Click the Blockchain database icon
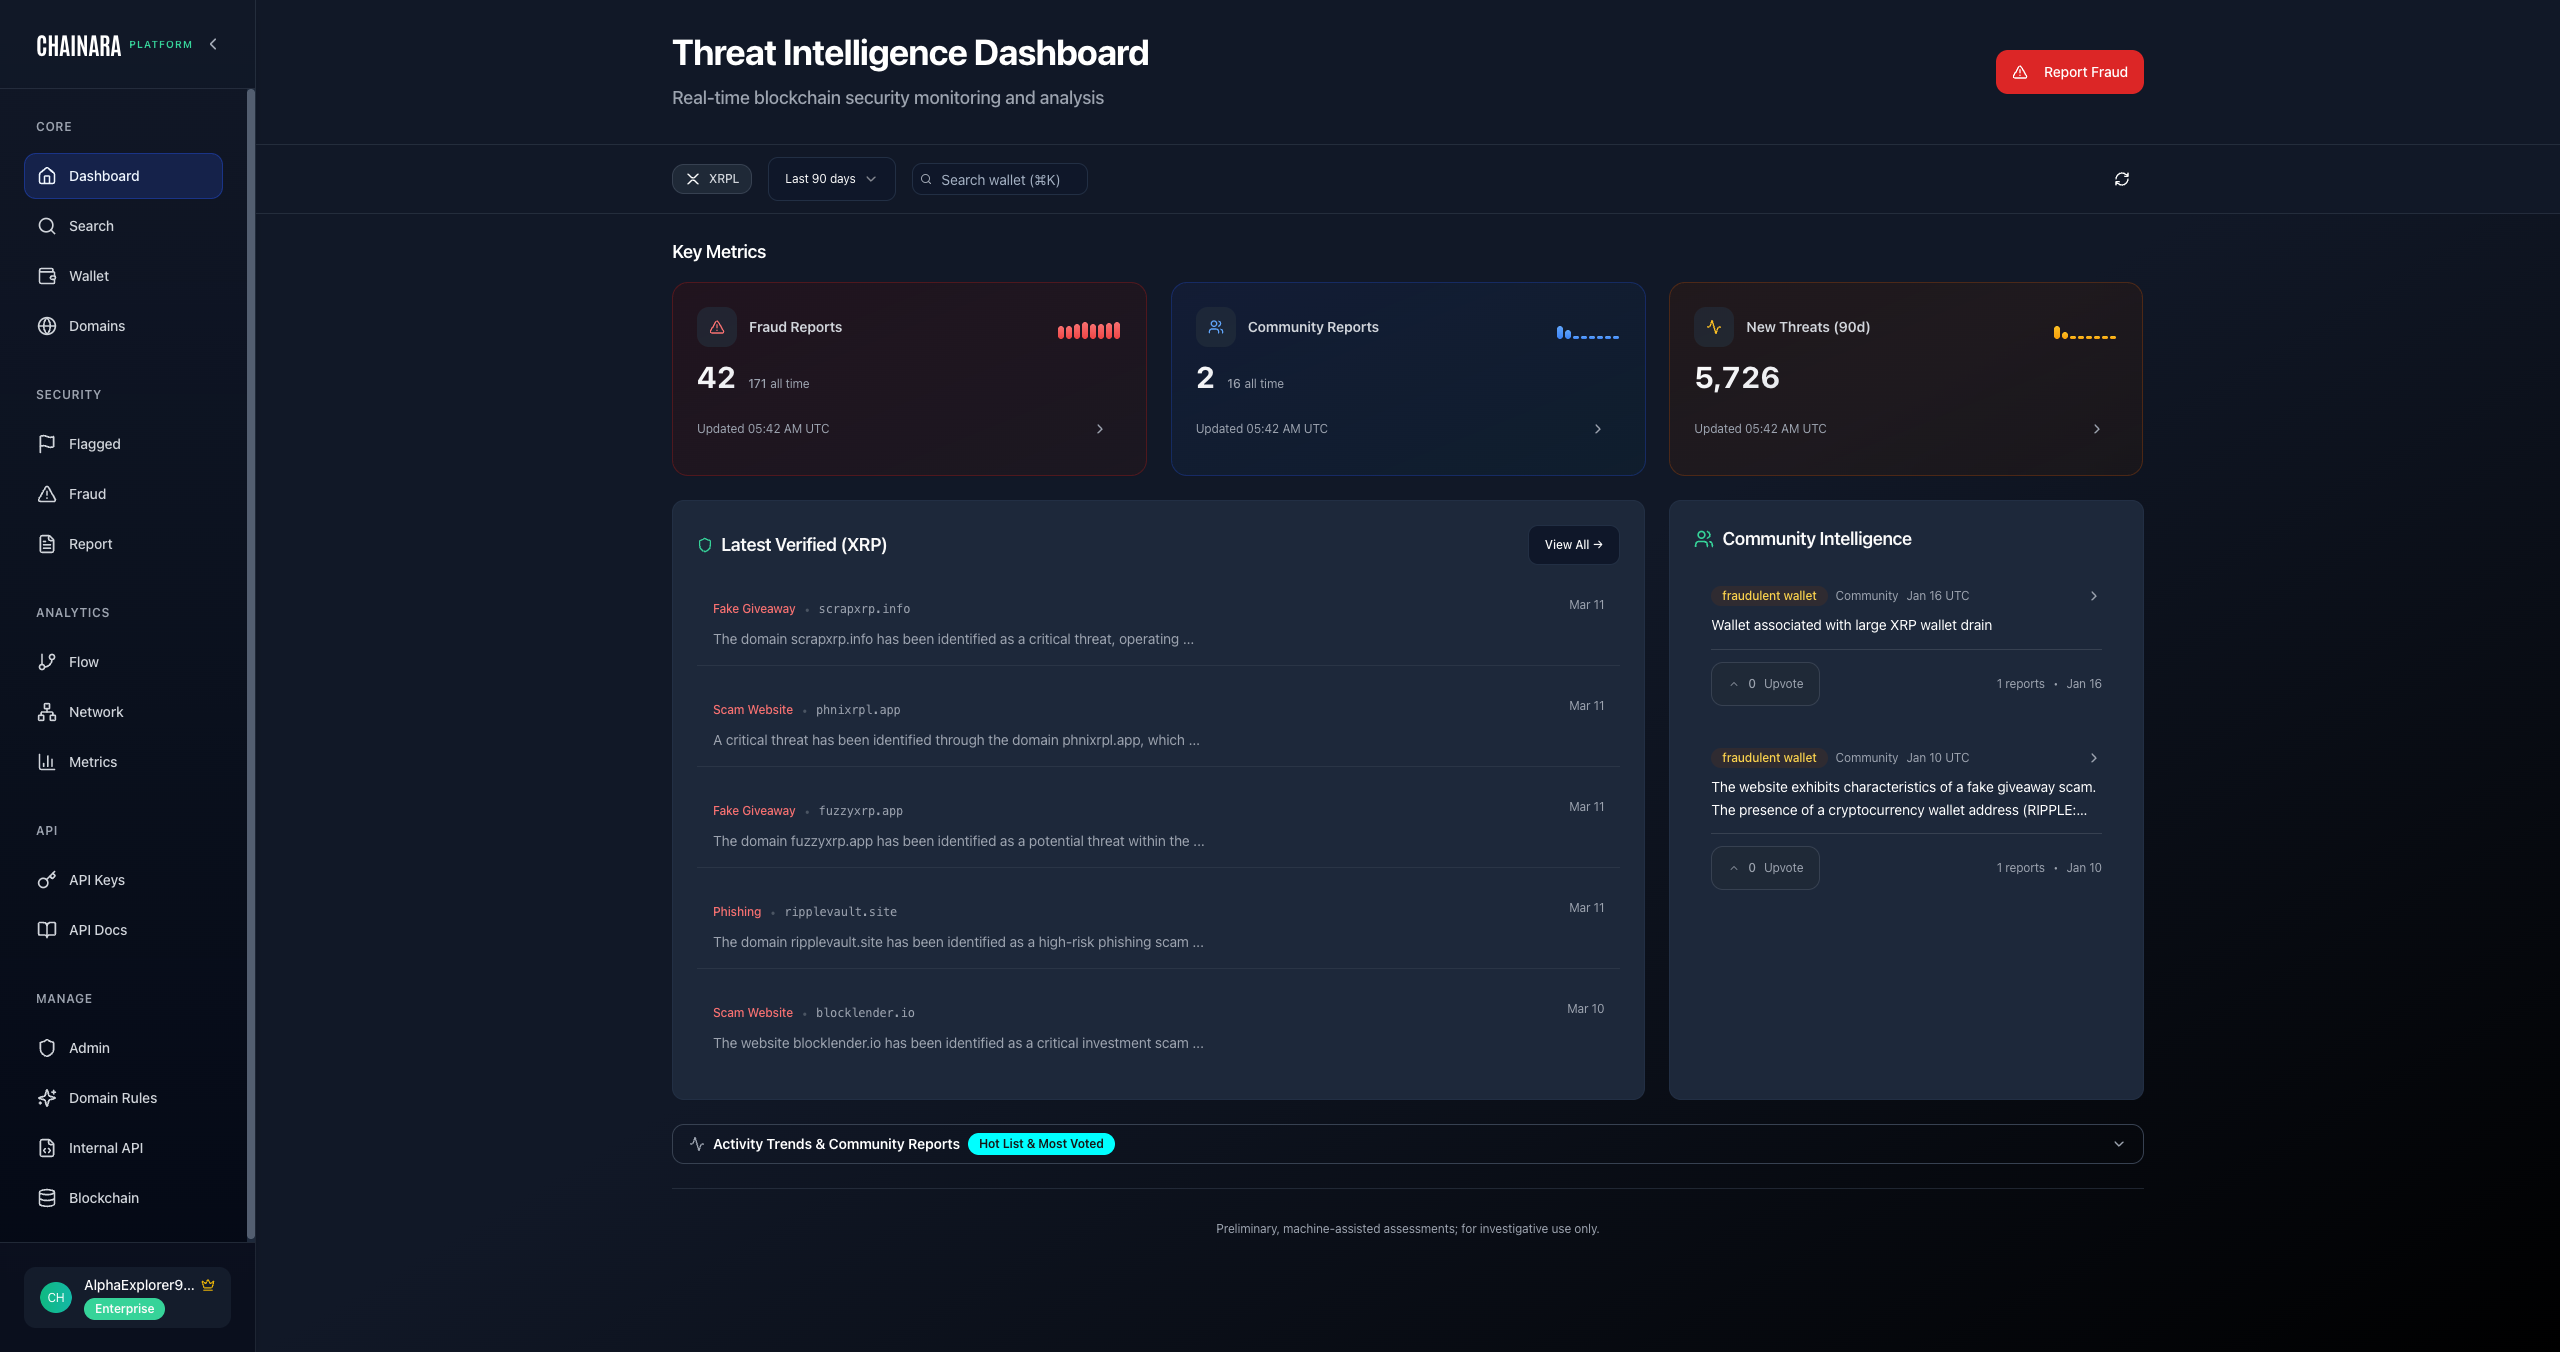The height and width of the screenshot is (1352, 2560). tap(47, 1198)
